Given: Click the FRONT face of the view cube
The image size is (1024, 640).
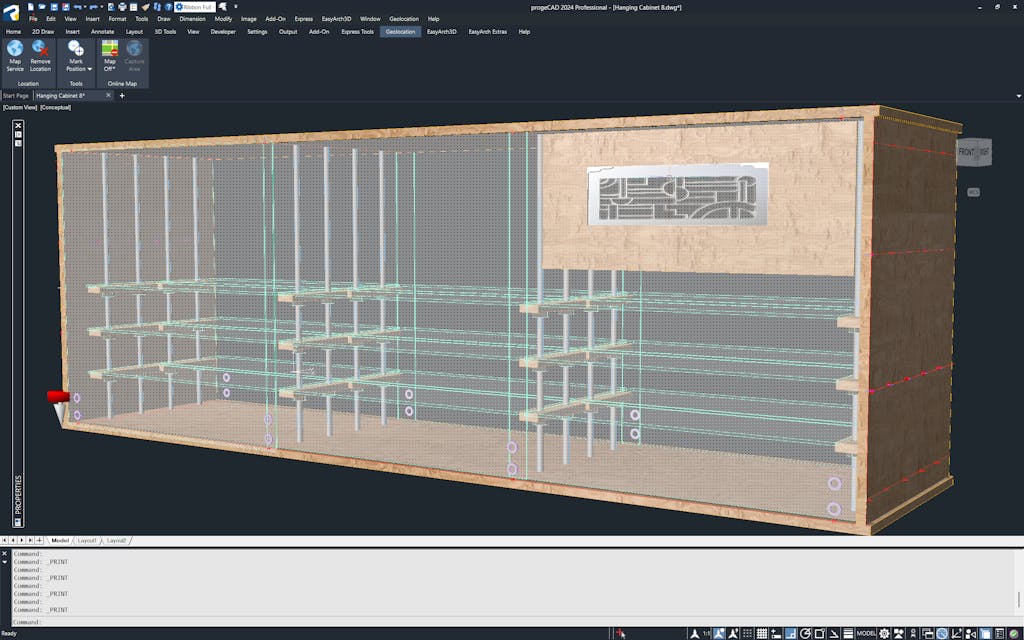Looking at the screenshot, I should (967, 152).
